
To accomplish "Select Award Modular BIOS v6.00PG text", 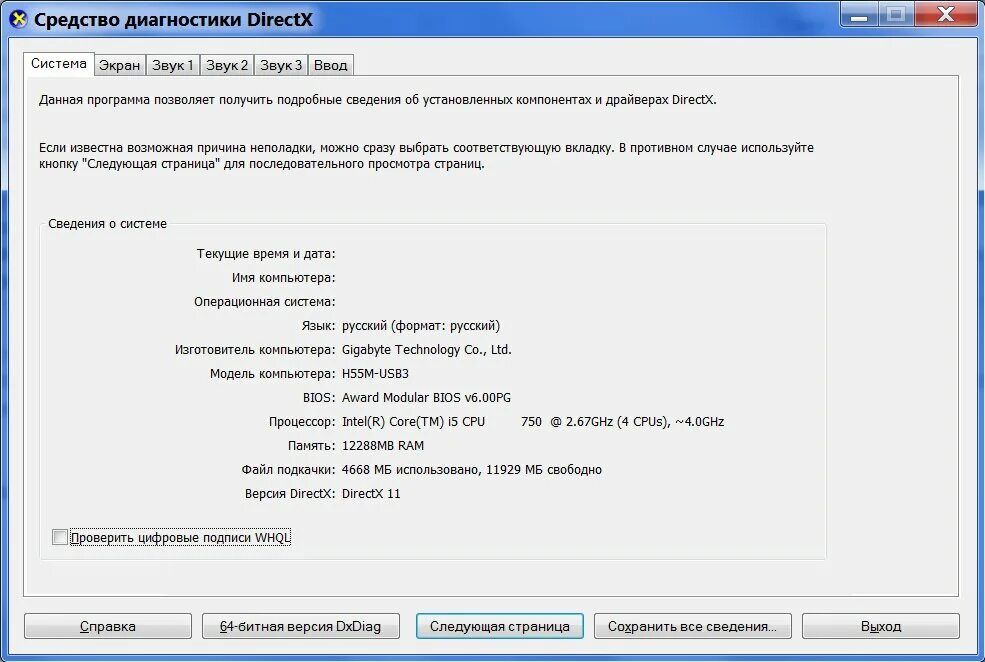I will [x=426, y=398].
